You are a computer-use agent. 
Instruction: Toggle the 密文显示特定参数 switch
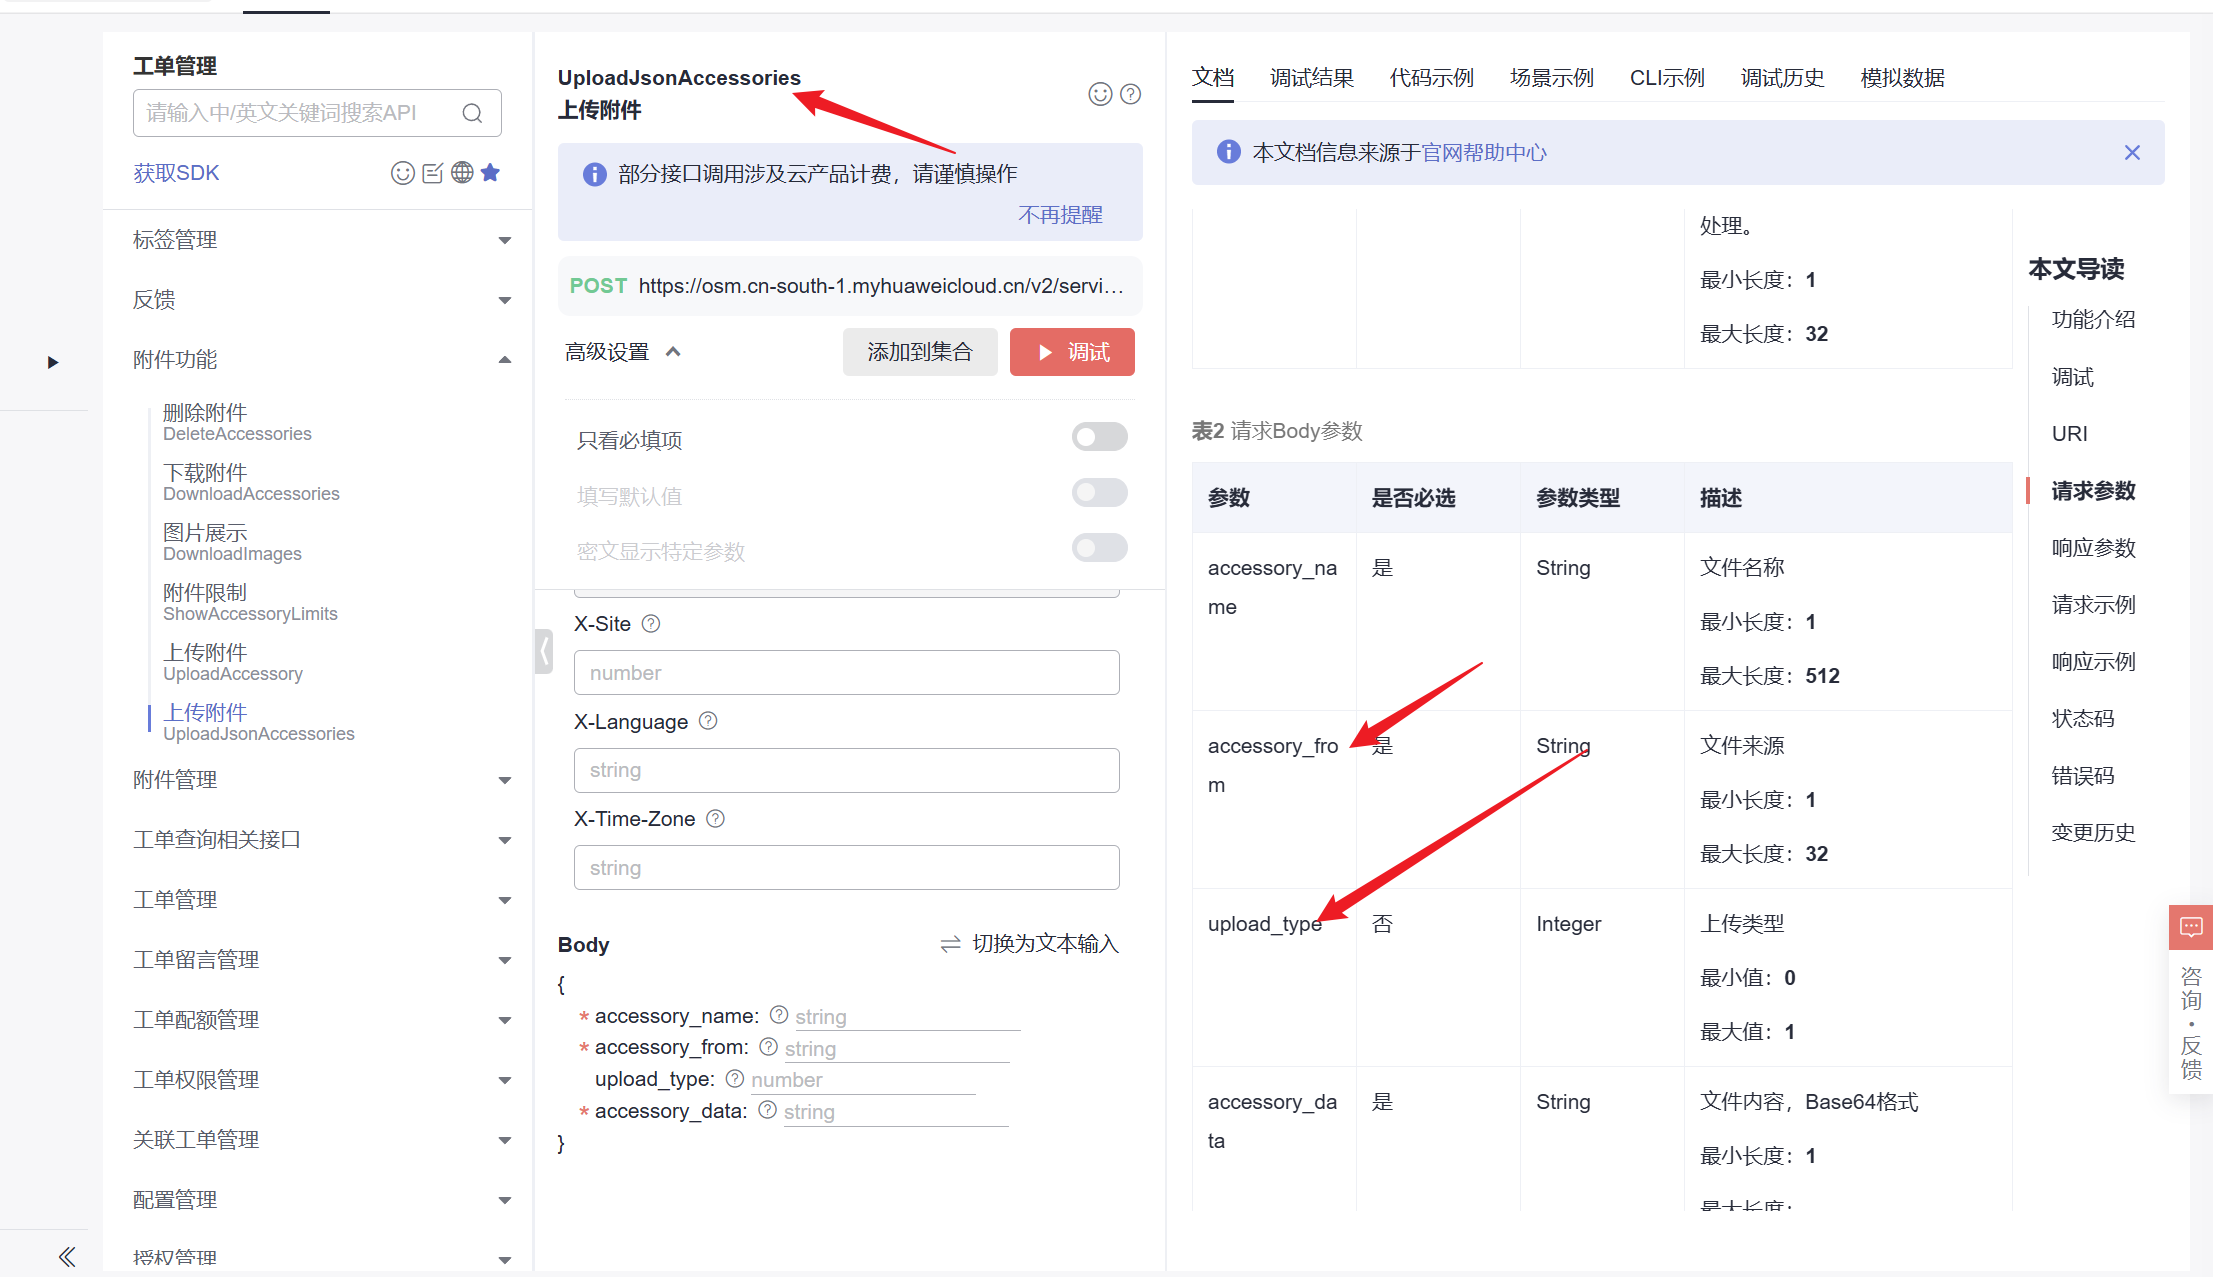(x=1100, y=547)
